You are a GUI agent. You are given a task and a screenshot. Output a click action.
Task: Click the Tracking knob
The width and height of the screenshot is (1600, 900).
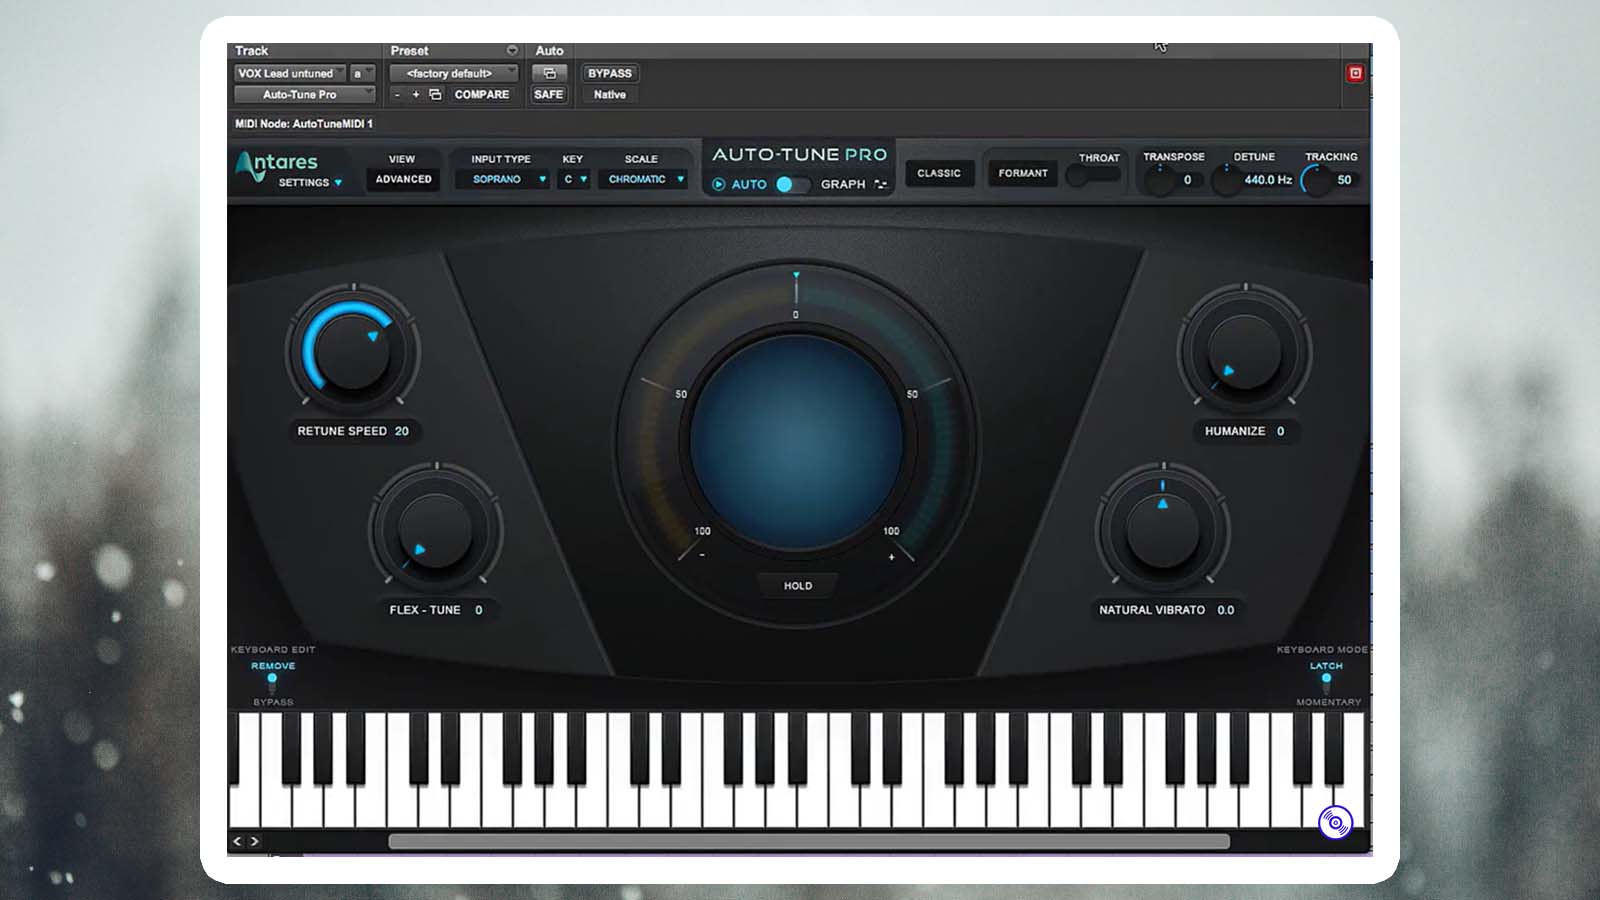point(1316,180)
